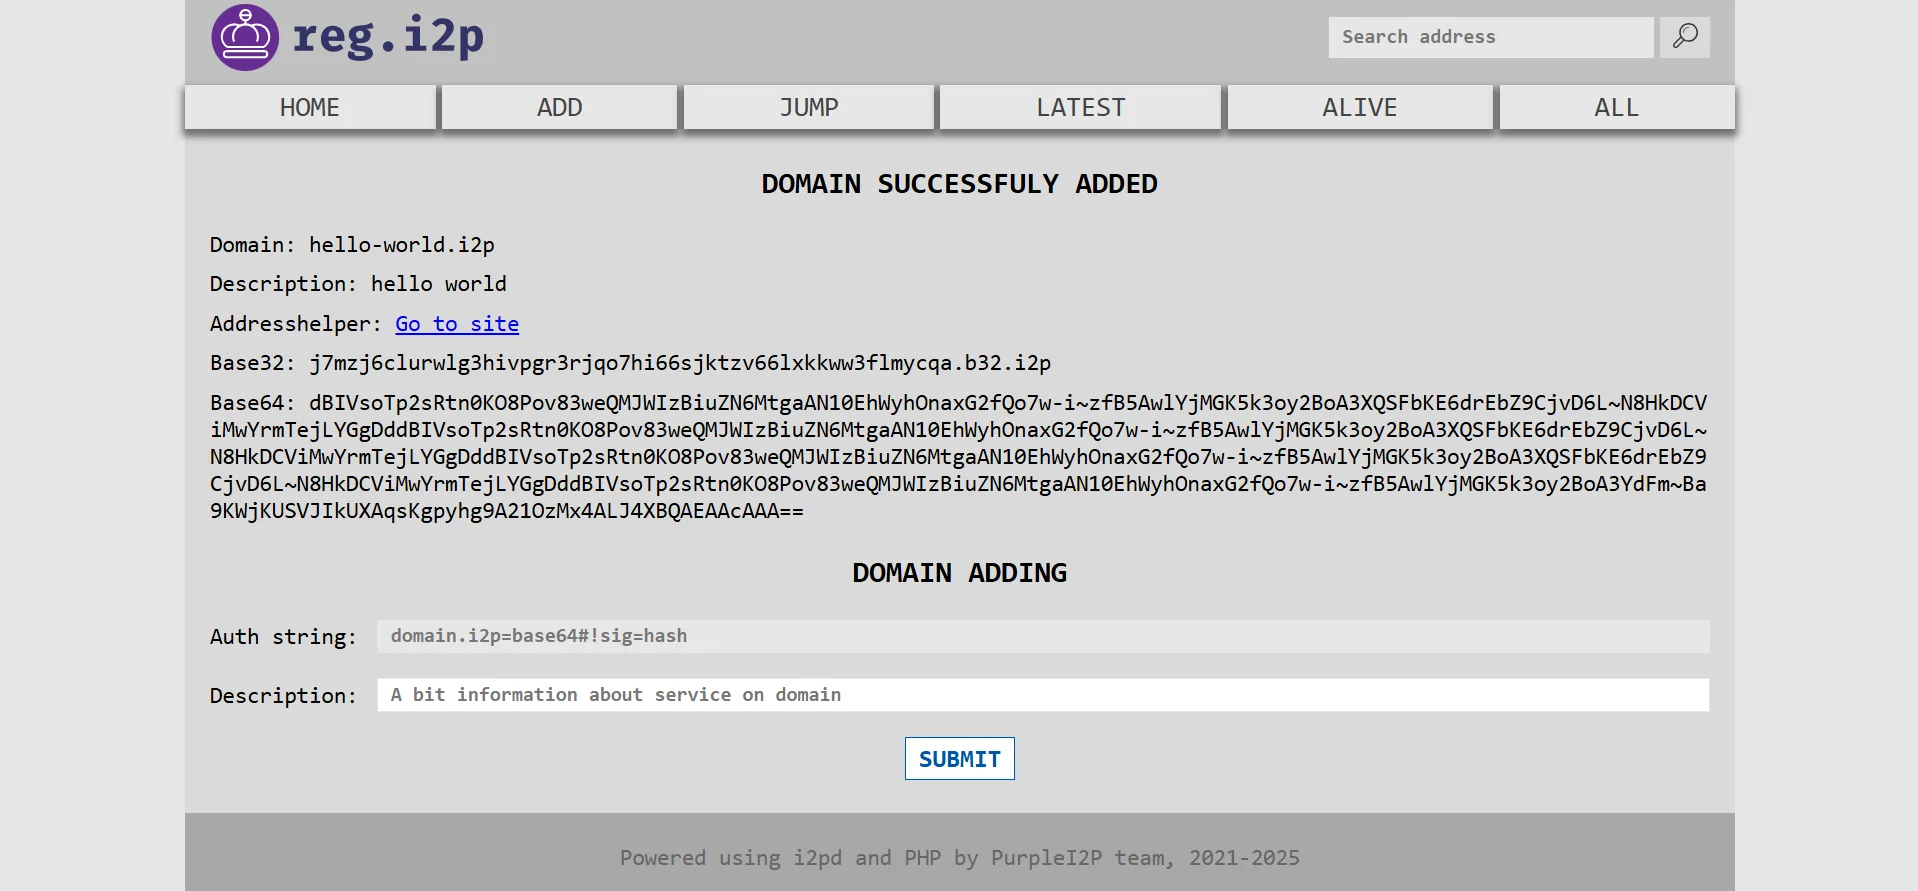Open the HOME navigation tab

click(310, 108)
